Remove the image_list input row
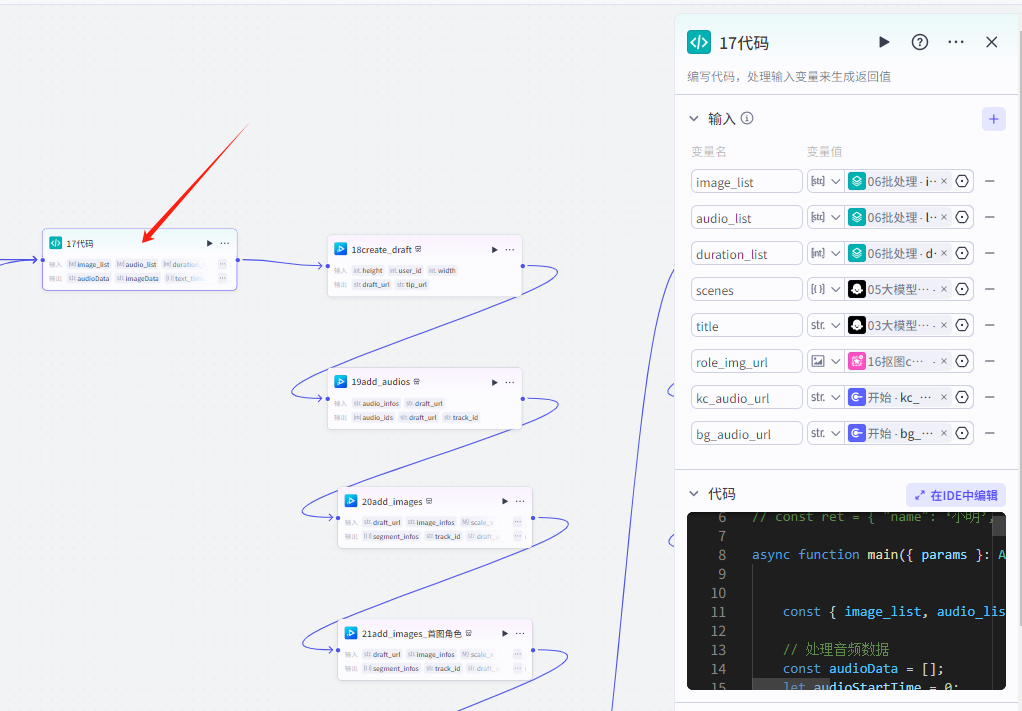 tap(990, 182)
